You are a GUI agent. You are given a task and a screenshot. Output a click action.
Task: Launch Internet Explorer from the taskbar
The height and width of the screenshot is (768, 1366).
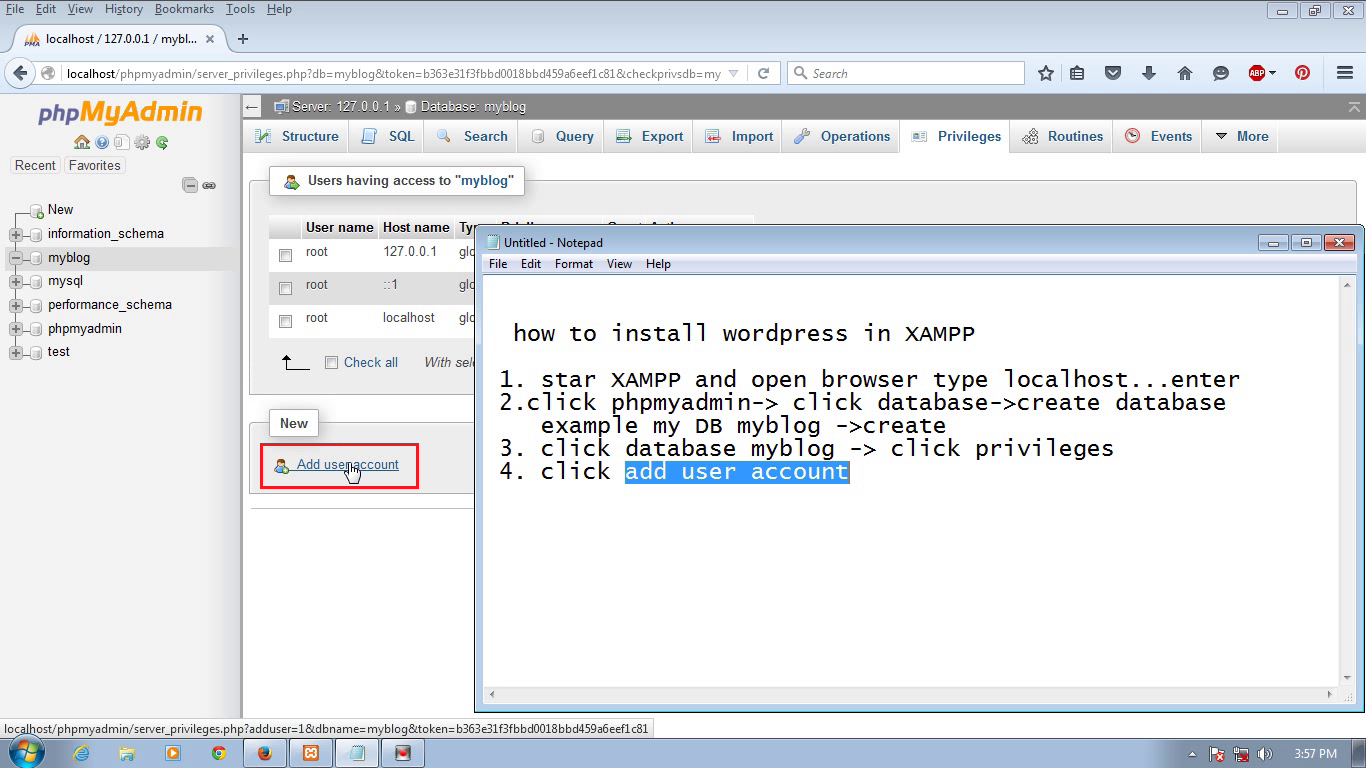(81, 753)
